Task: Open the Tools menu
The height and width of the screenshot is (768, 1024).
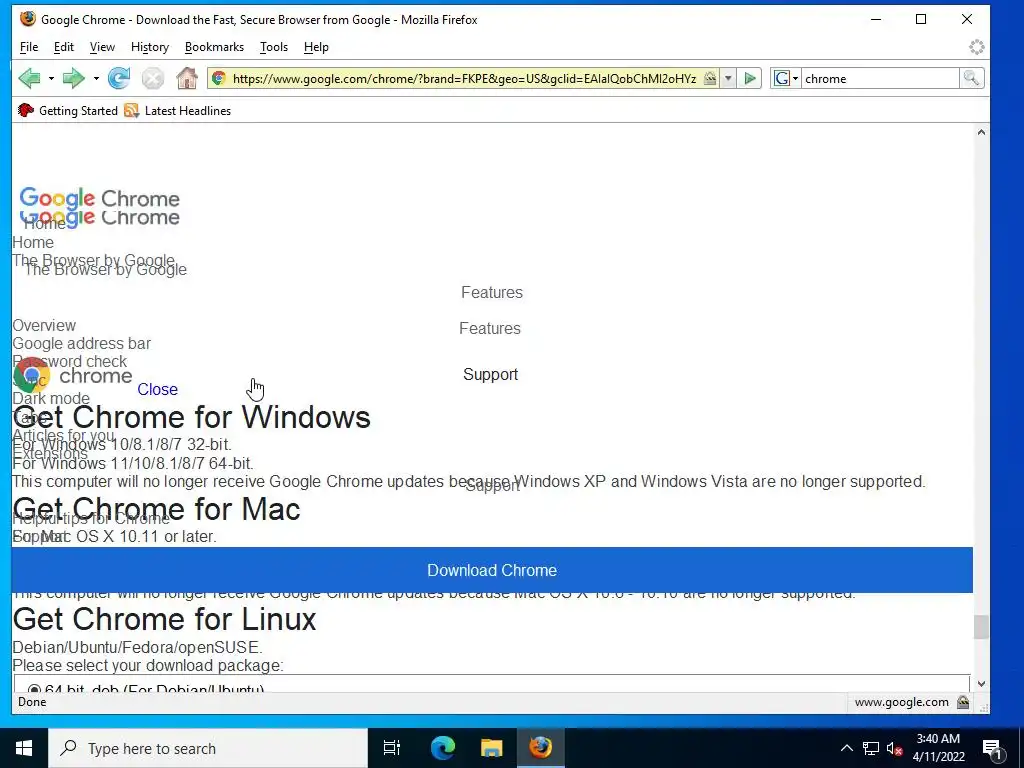Action: point(274,47)
